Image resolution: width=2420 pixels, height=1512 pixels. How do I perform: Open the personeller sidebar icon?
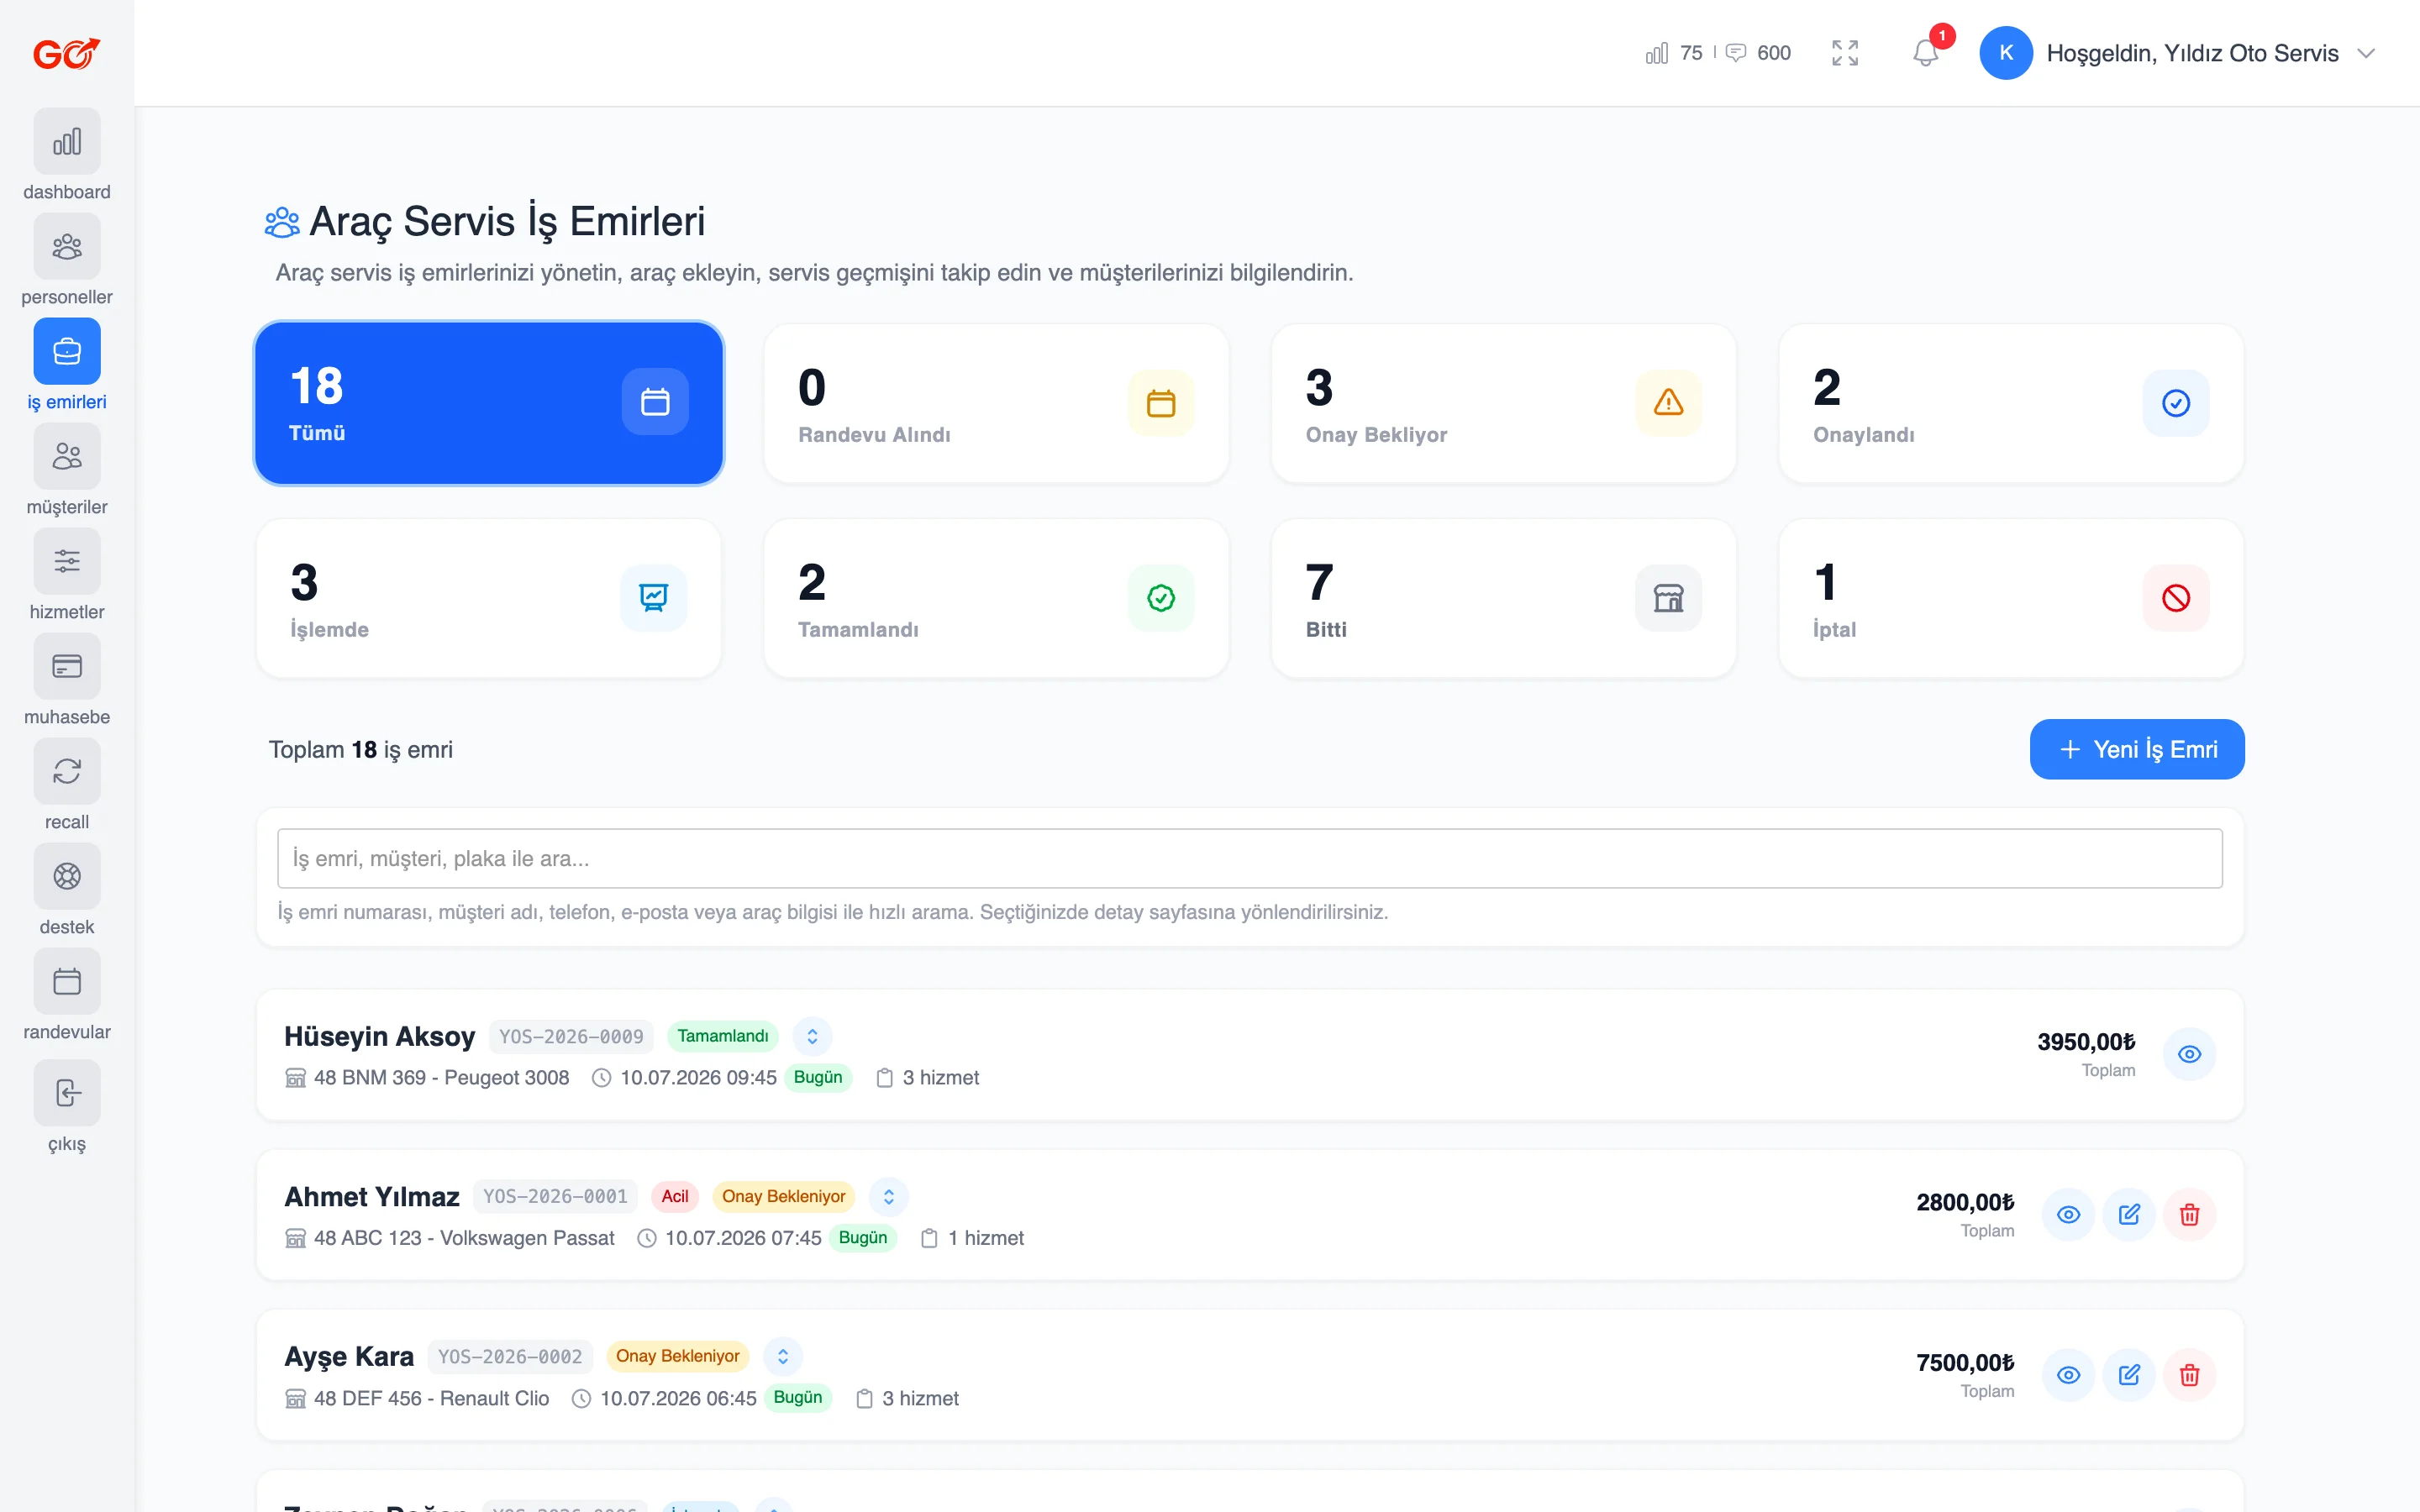point(67,246)
